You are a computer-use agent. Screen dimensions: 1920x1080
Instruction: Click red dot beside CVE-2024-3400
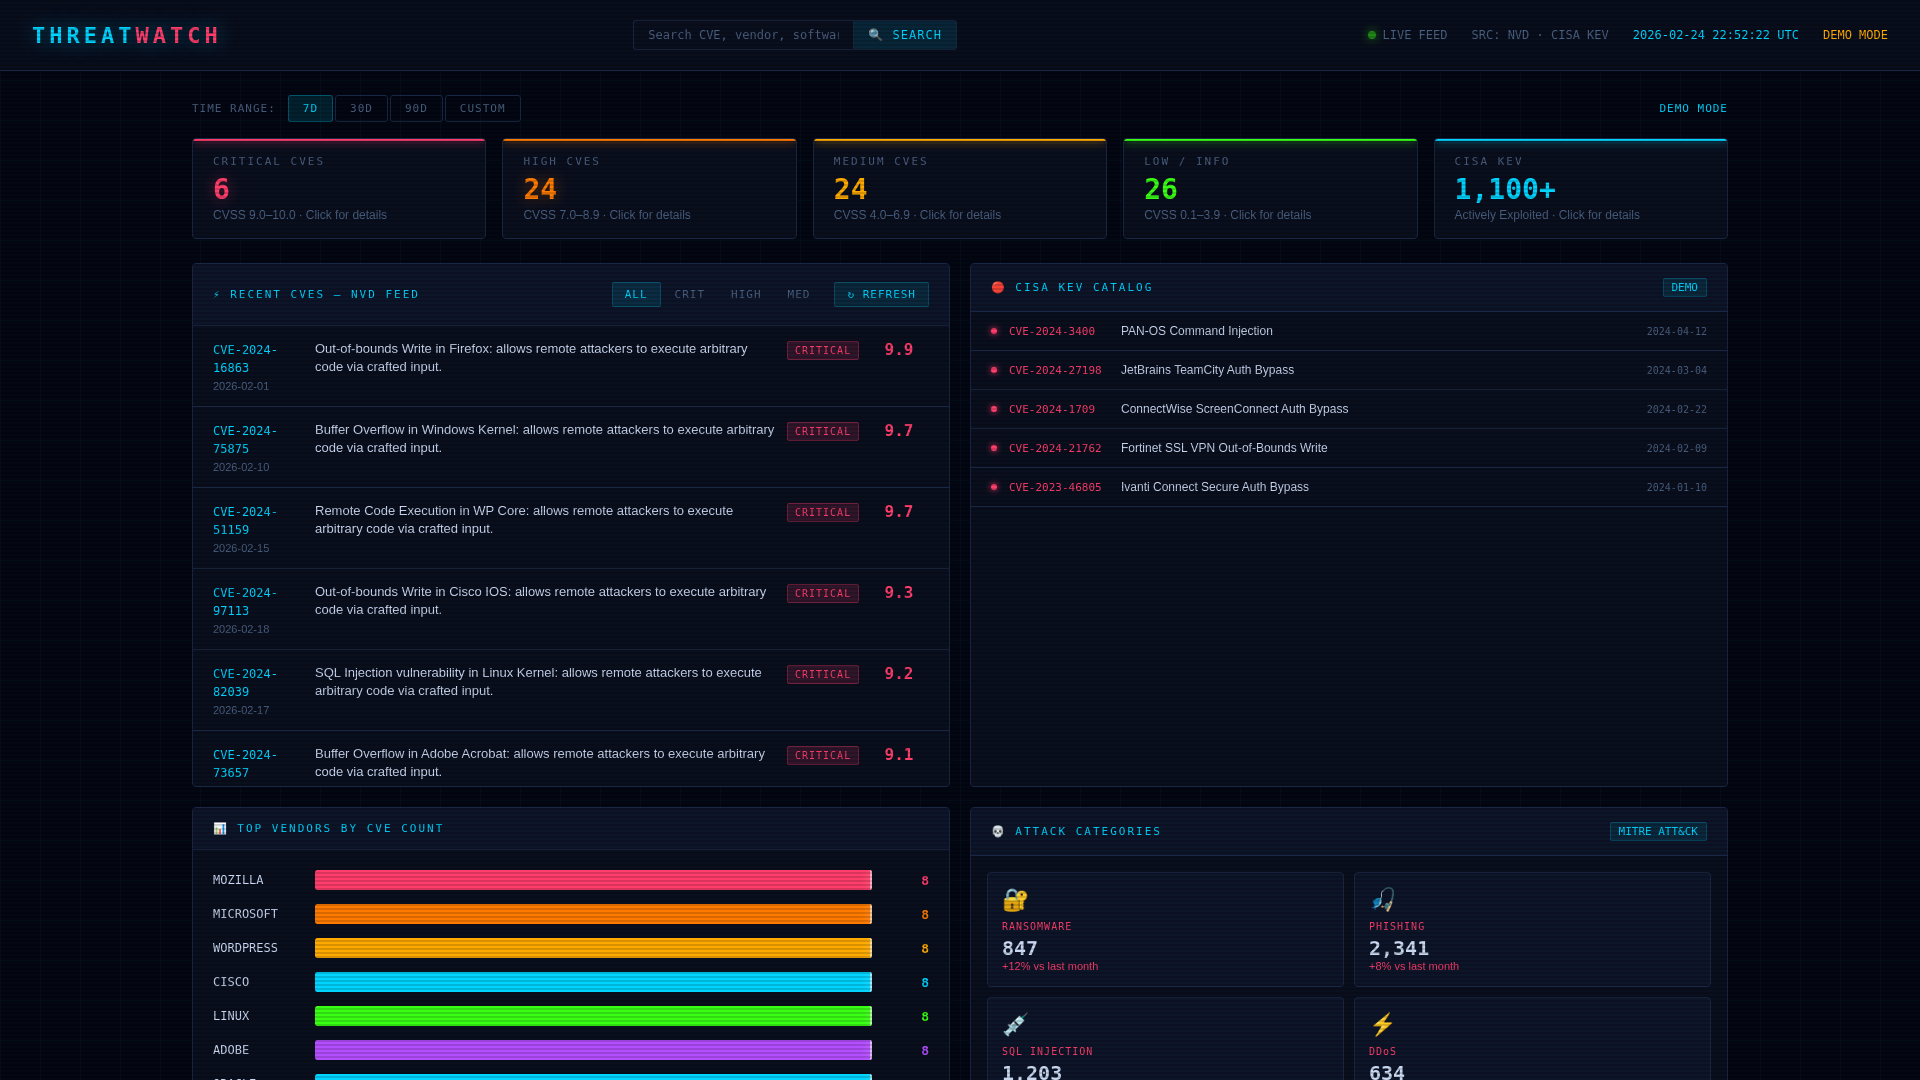point(994,331)
